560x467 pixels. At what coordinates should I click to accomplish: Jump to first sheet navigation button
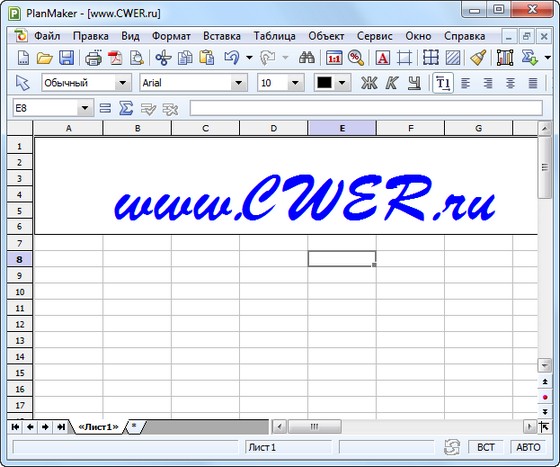(15, 427)
